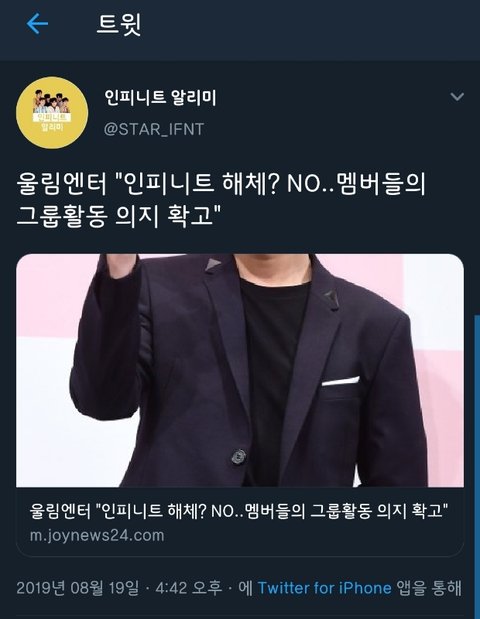
Task: Tap the 4:42 오후 time text
Action: pyautogui.click(x=188, y=588)
